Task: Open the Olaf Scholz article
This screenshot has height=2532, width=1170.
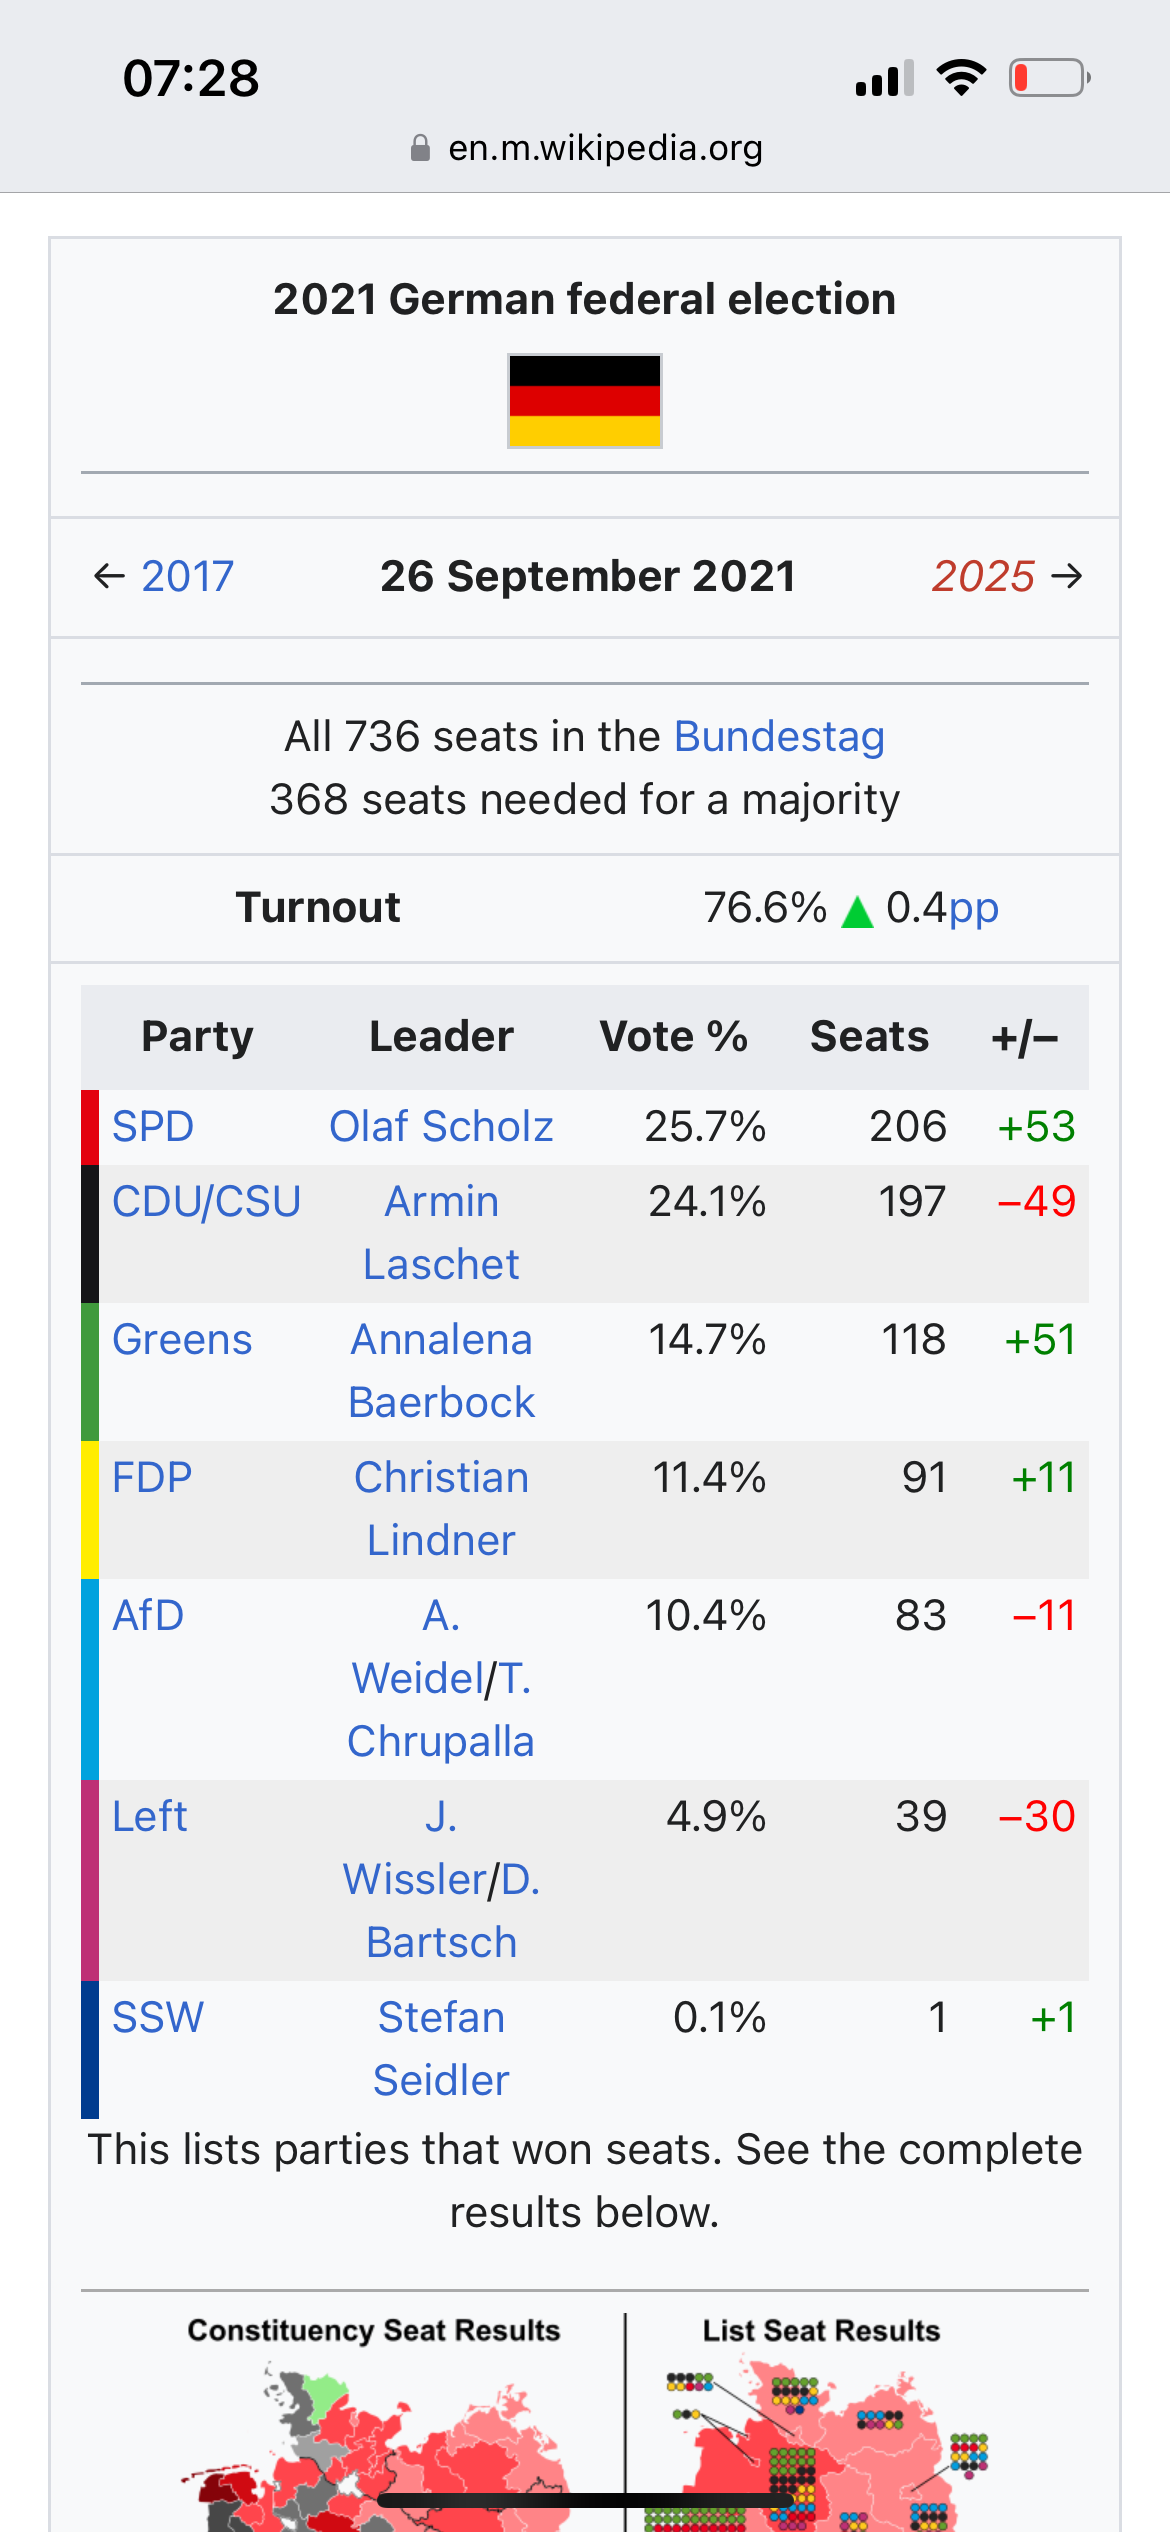Action: coord(441,1127)
